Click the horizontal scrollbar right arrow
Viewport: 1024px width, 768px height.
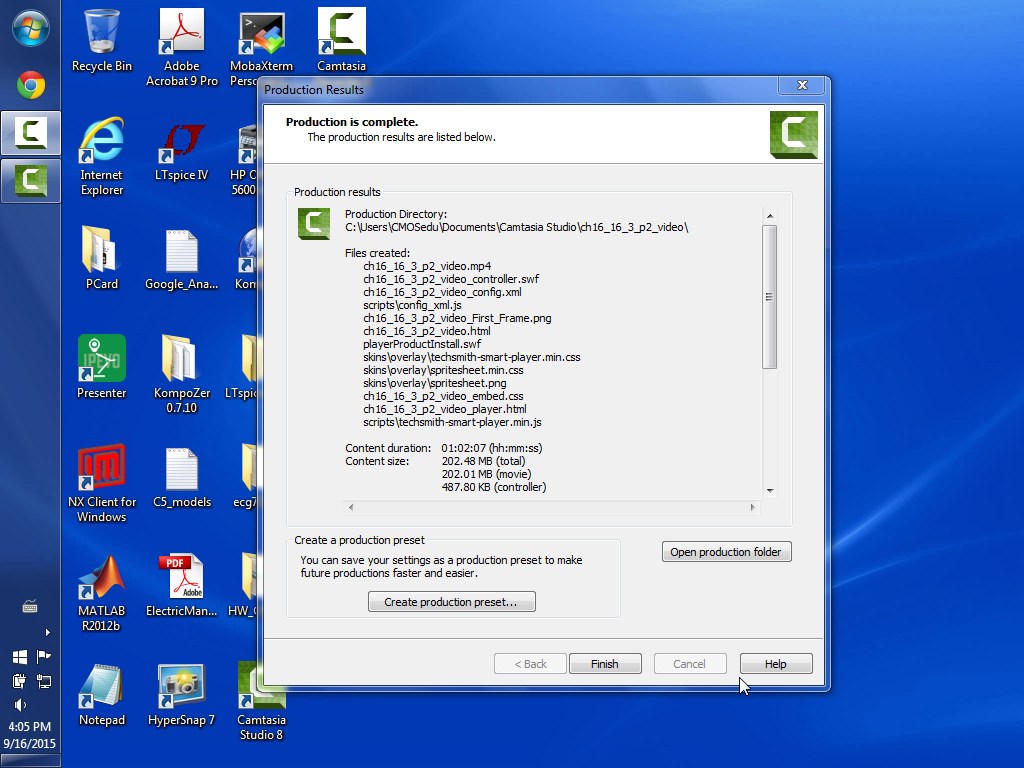[753, 508]
